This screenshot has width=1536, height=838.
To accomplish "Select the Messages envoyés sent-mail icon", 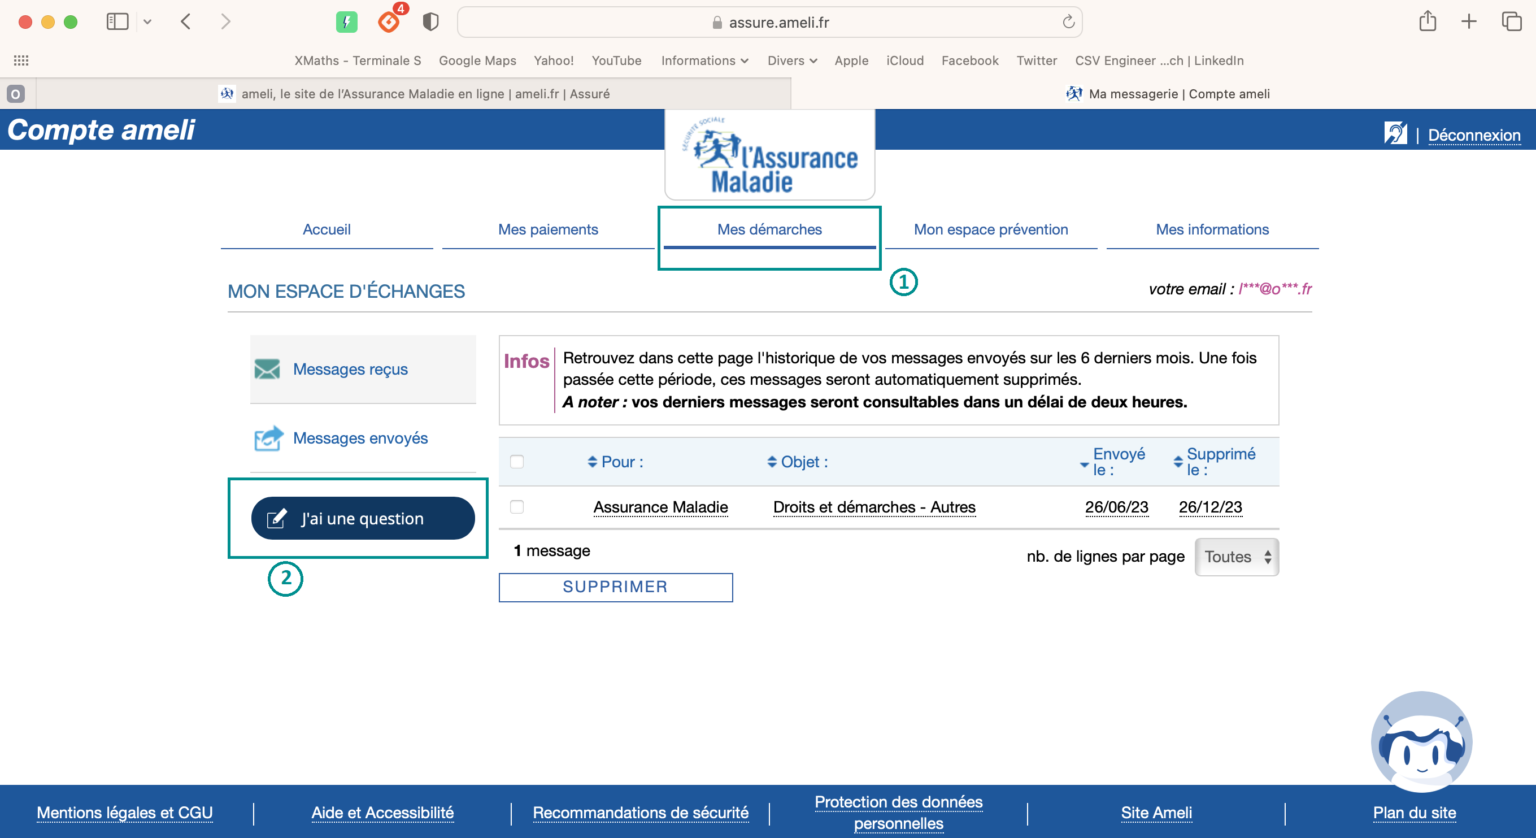I will [267, 437].
